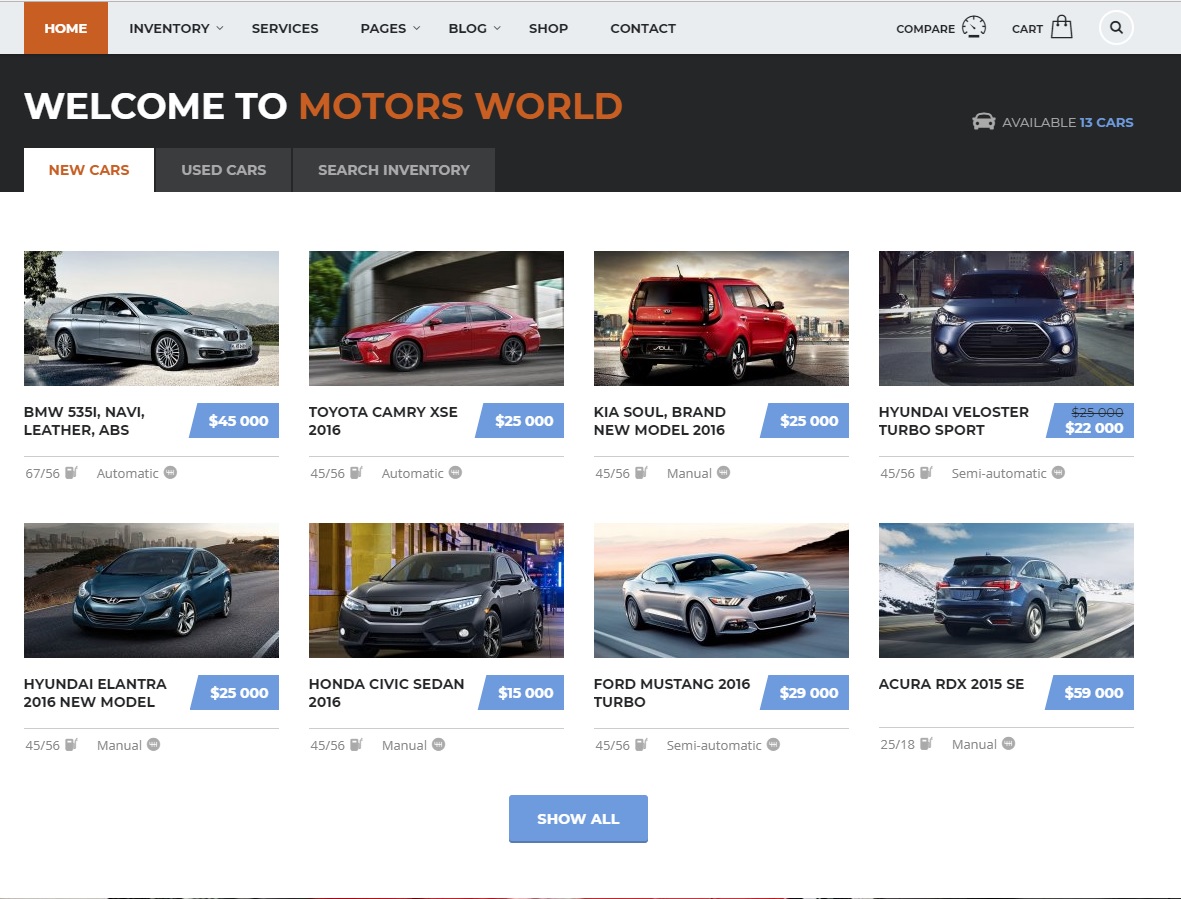1181x899 pixels.
Task: Open the Contact menu item
Action: pyautogui.click(x=642, y=28)
